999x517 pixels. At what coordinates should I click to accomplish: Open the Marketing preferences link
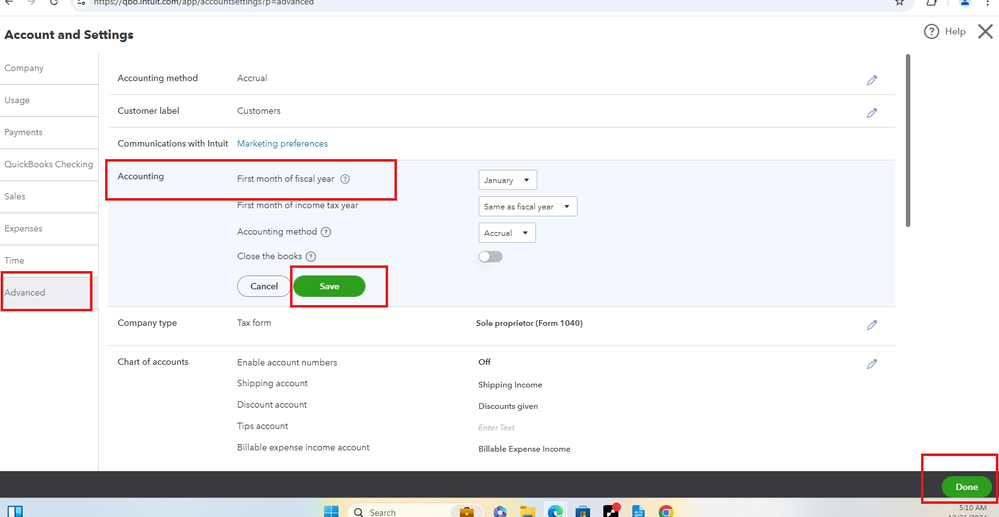pyautogui.click(x=282, y=143)
